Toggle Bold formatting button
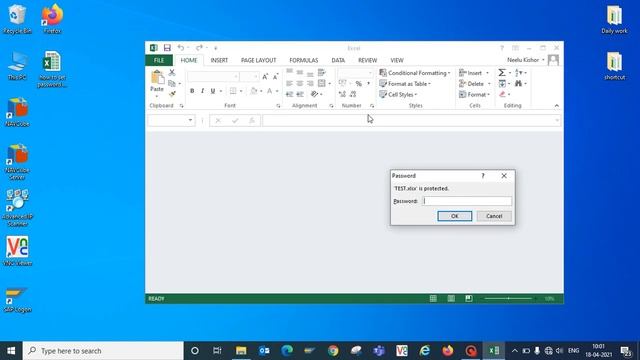This screenshot has width=640, height=360. 192,91
